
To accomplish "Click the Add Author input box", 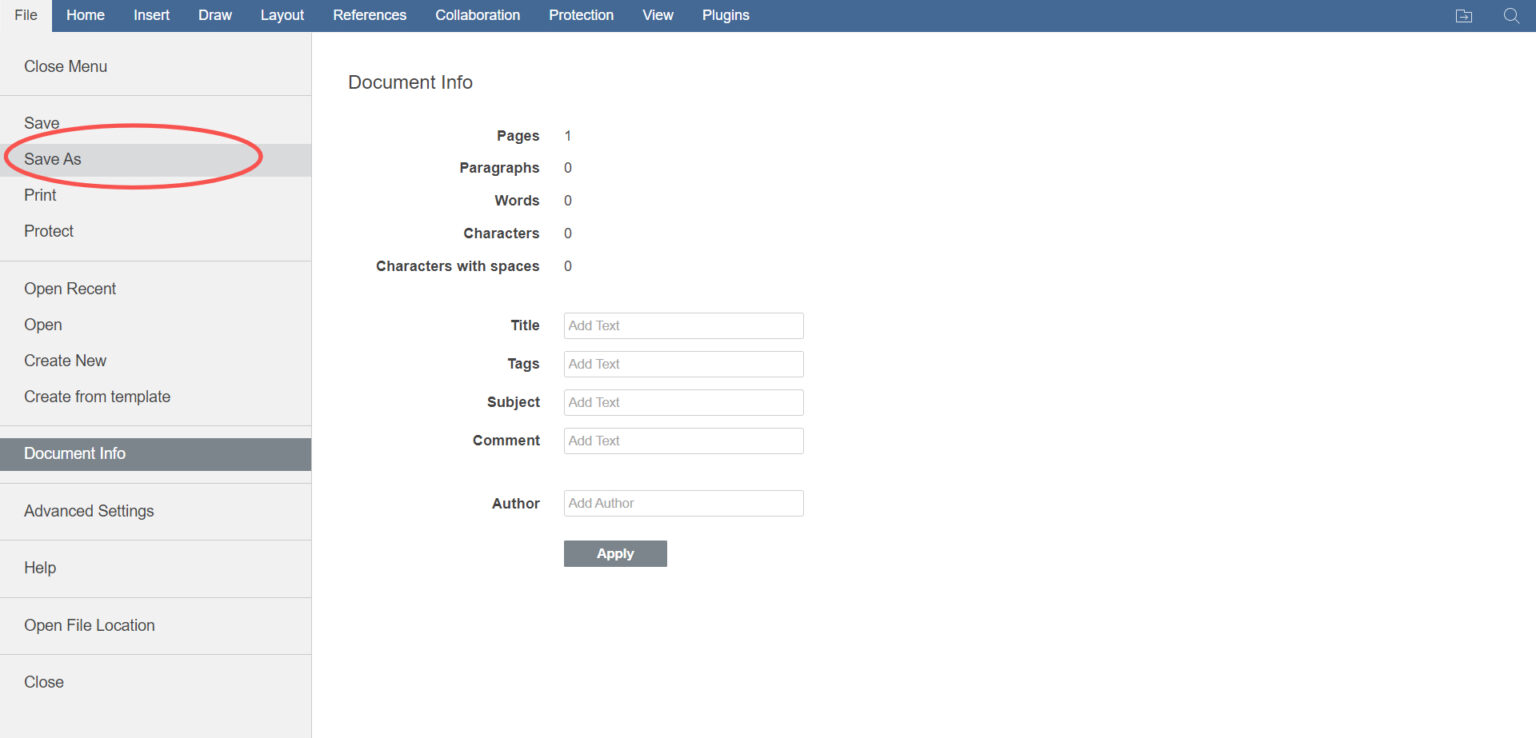I will pyautogui.click(x=683, y=503).
